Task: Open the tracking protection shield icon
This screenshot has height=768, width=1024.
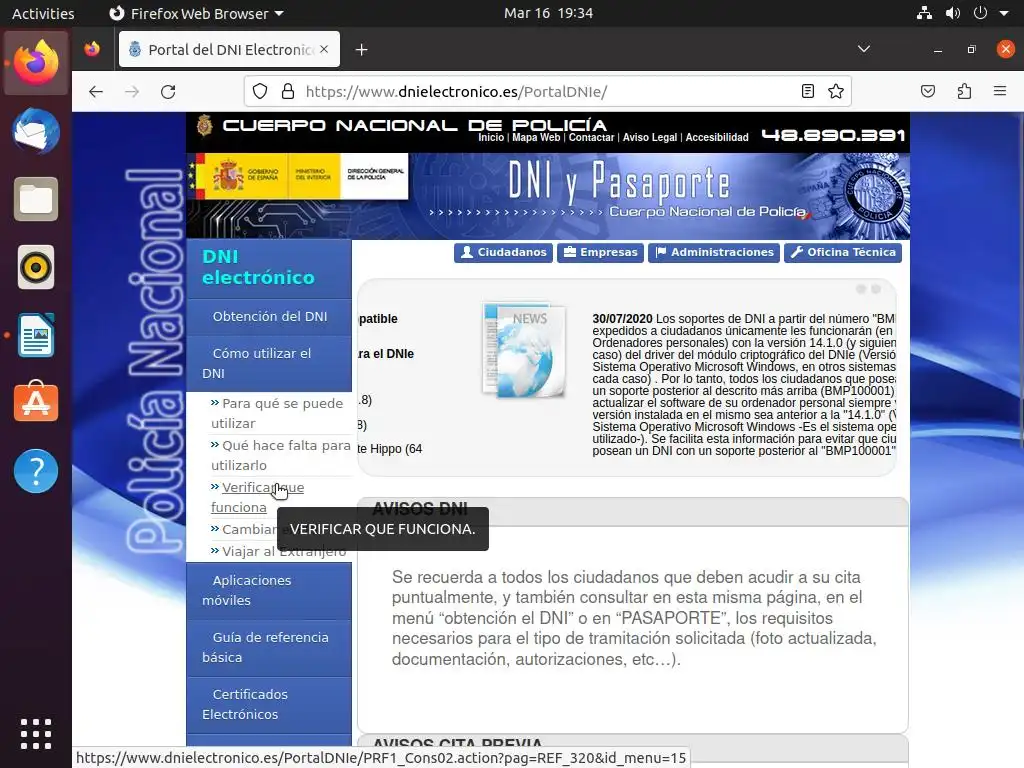Action: [260, 91]
